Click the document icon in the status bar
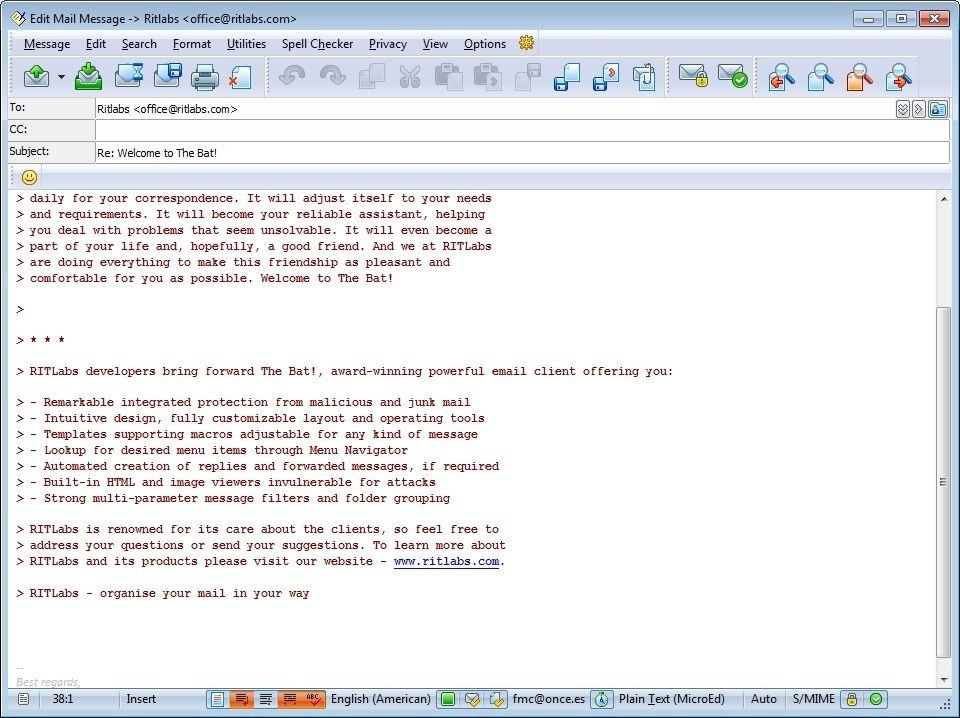960x718 pixels. point(23,699)
